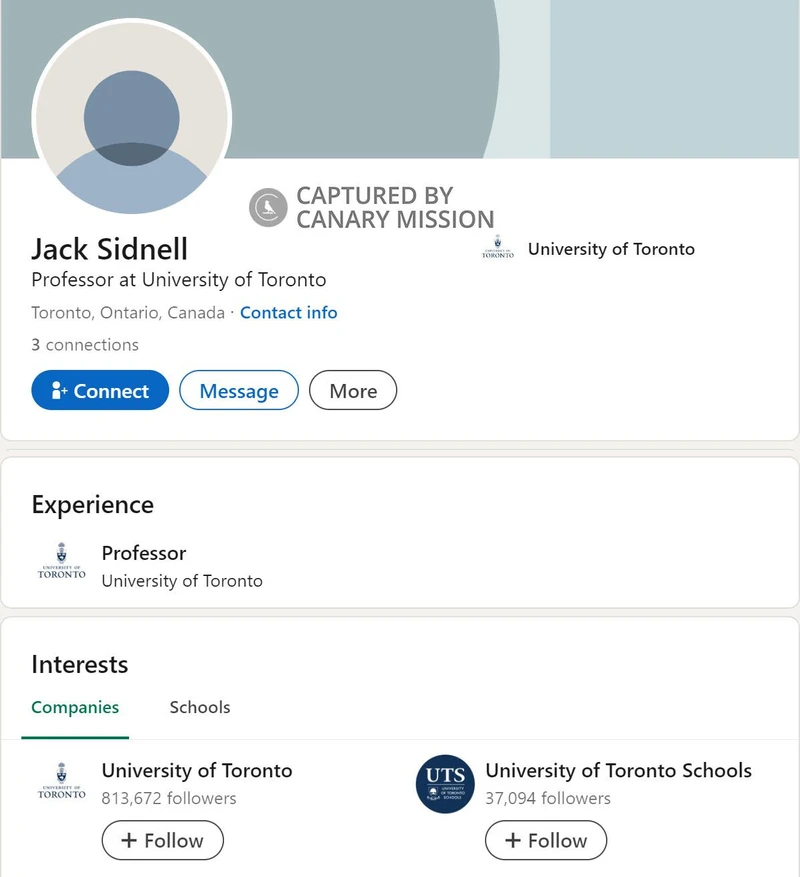Viewport: 800px width, 877px height.
Task: Click the 813,672 followers count
Action: click(168, 798)
